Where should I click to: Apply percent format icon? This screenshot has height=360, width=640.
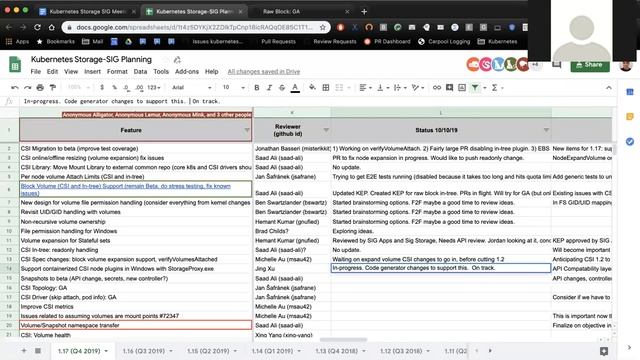pos(114,88)
